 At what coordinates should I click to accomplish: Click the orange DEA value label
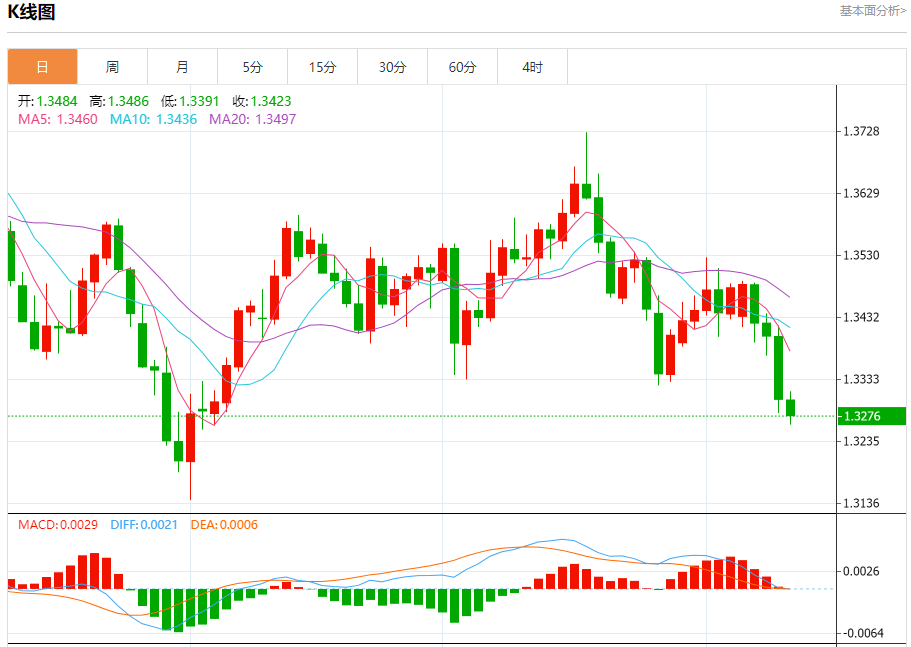point(225,525)
